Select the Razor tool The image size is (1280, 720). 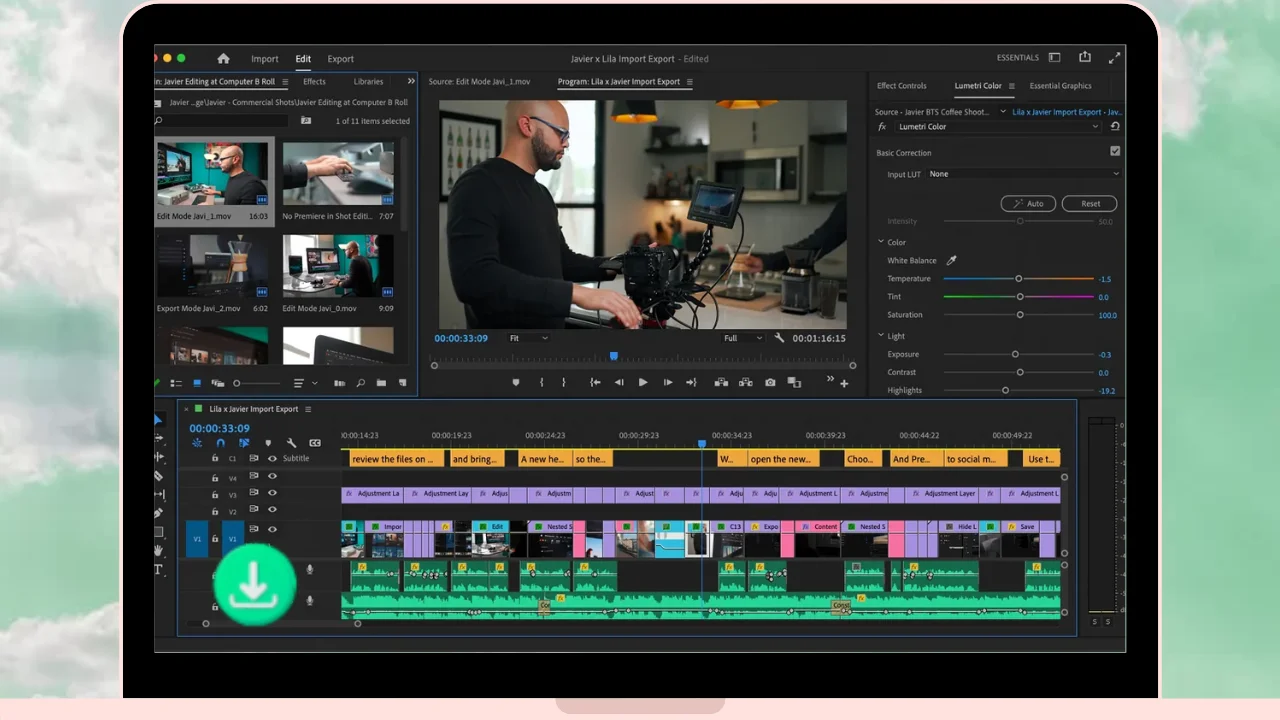click(159, 476)
